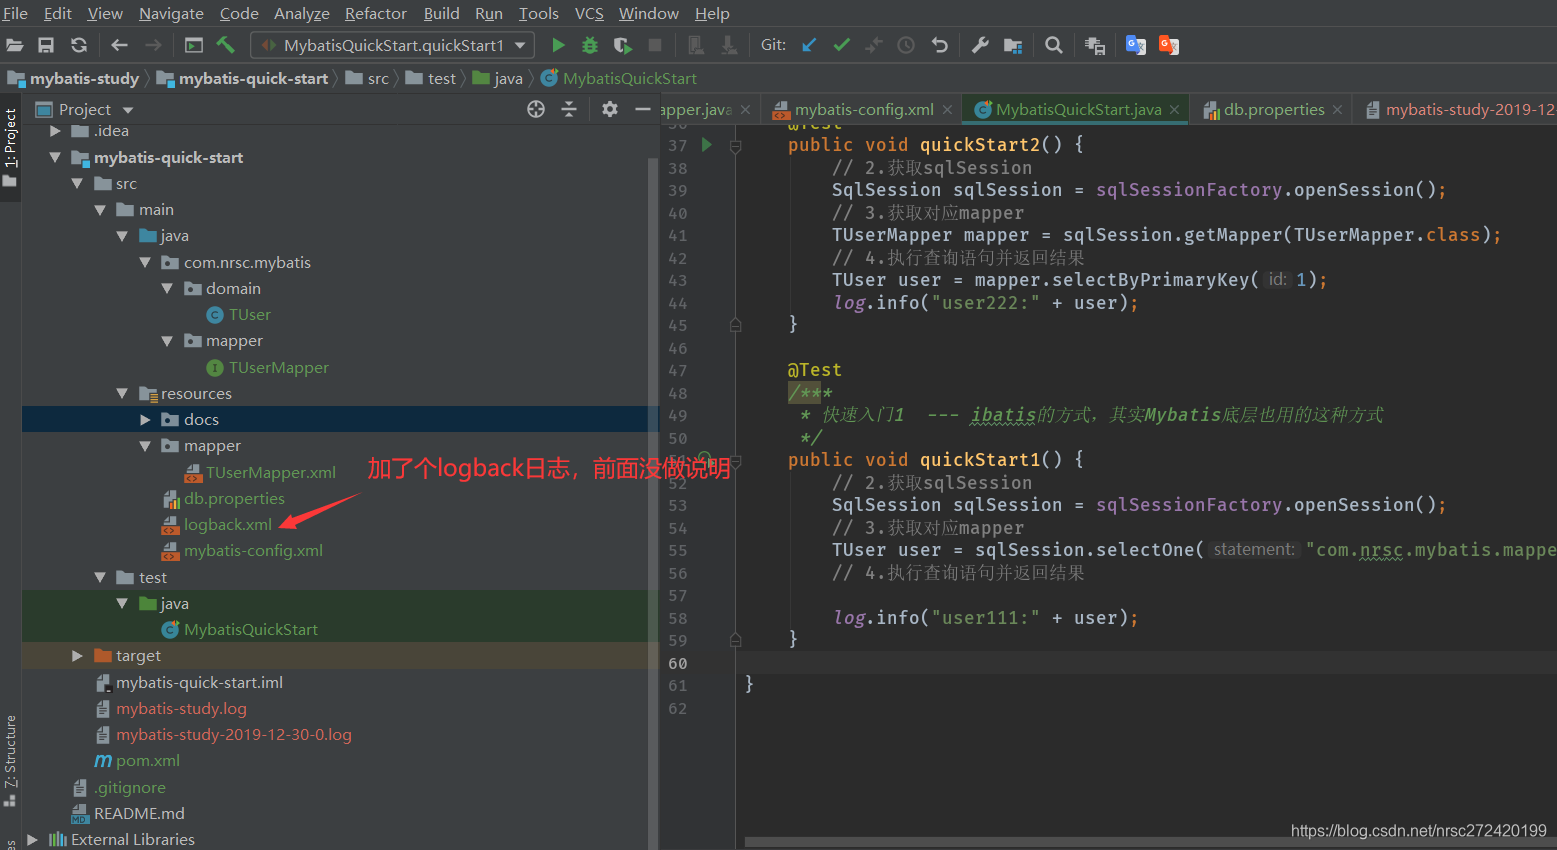Click the Synchronize refresh icon

coord(79,45)
